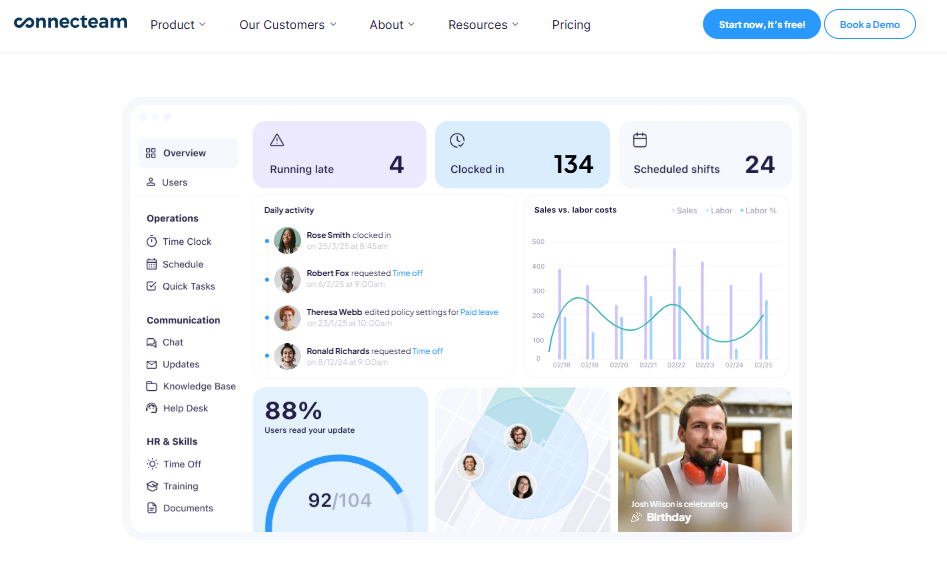The width and height of the screenshot is (947, 580).
Task: Click Ronald Richards' avatar
Action: tap(287, 356)
